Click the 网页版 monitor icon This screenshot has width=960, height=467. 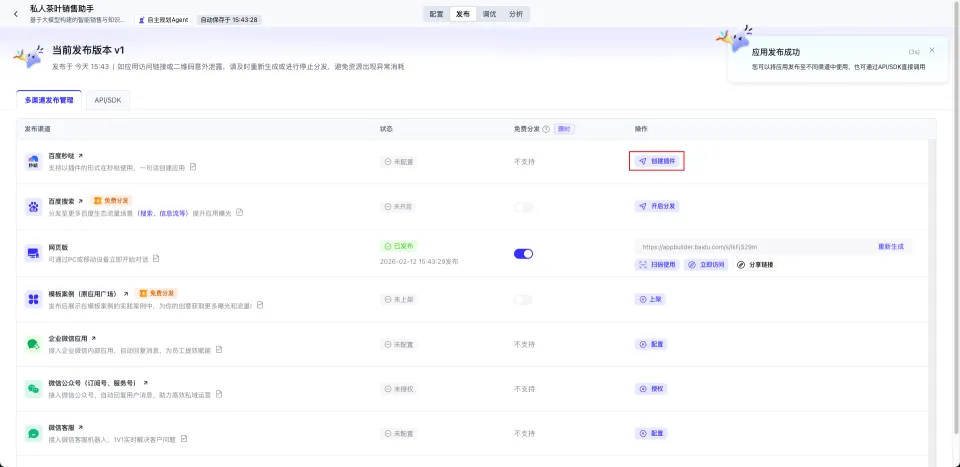33,253
